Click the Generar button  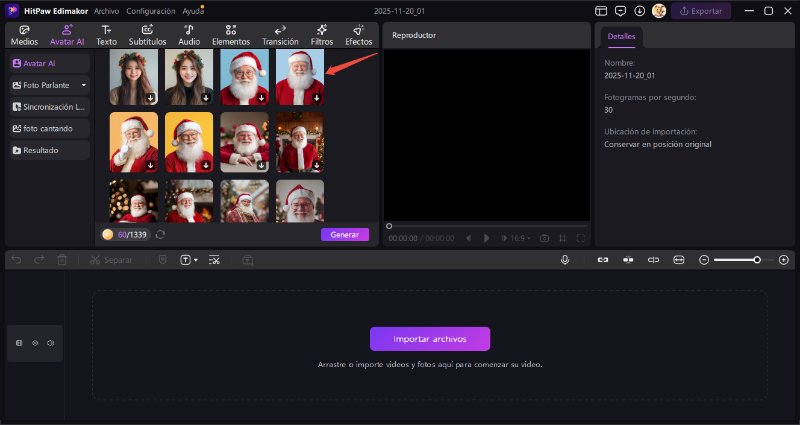coord(345,234)
